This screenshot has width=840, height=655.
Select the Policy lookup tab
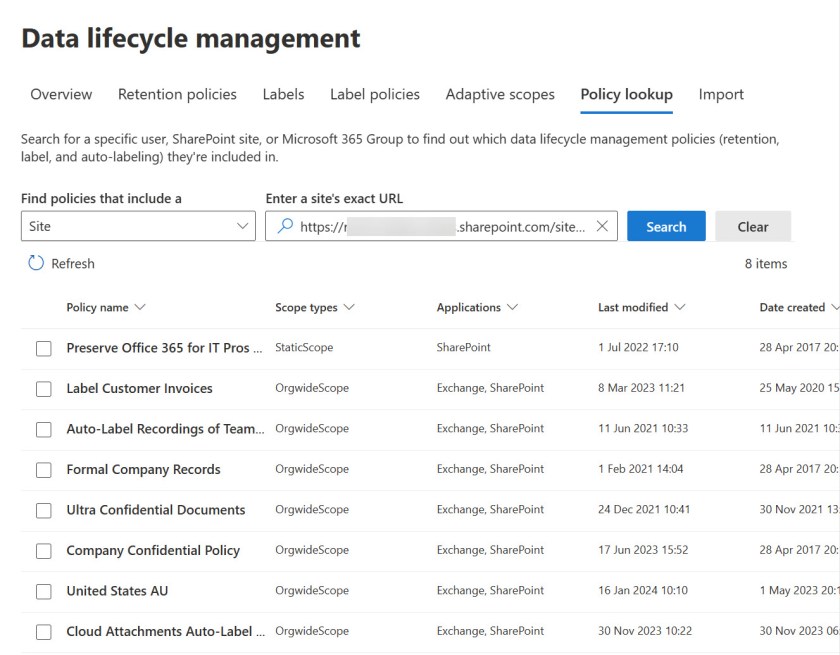[x=627, y=94]
